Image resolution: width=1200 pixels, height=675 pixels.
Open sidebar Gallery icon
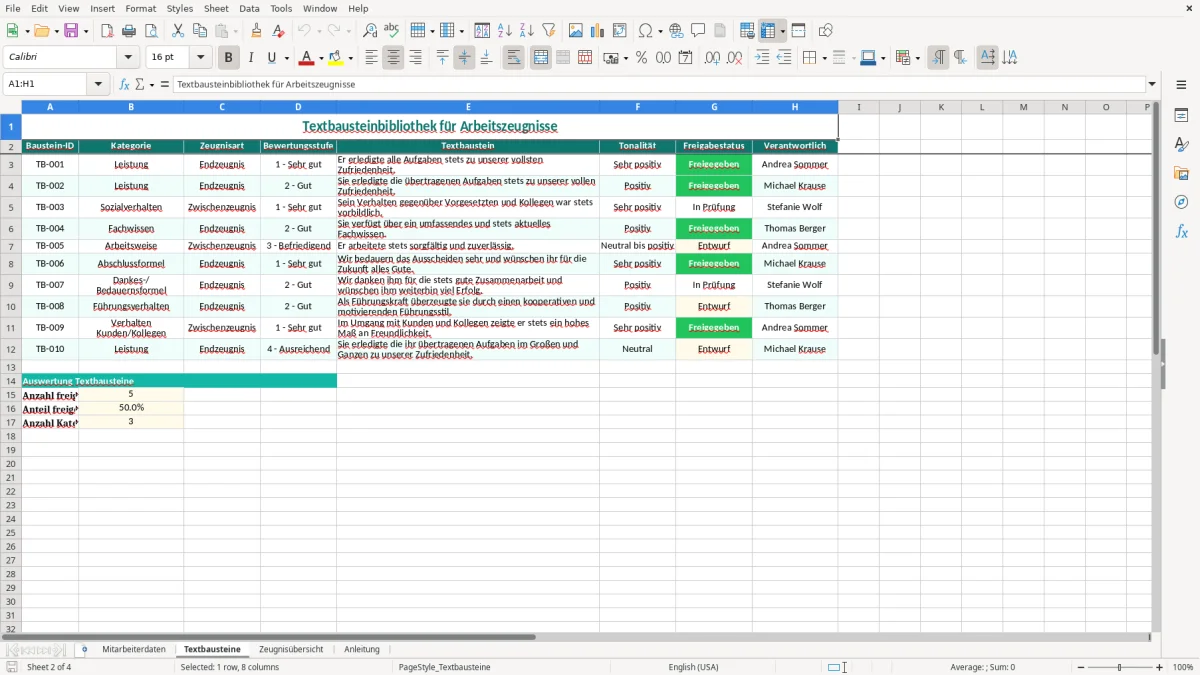pos(1181,174)
